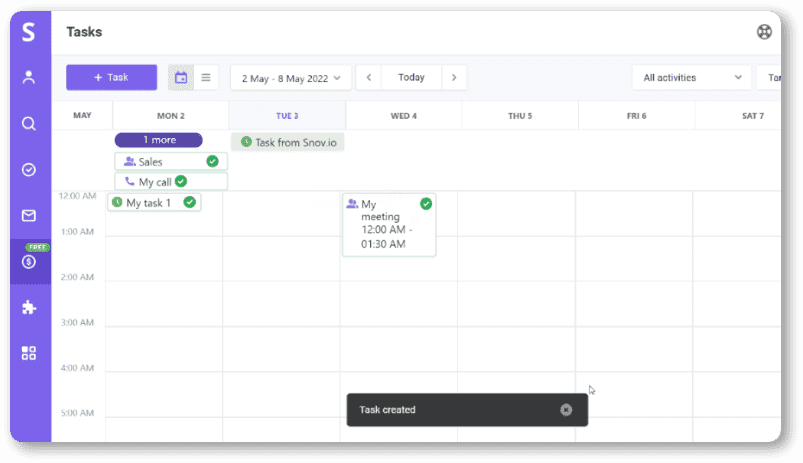The width and height of the screenshot is (803, 463).
Task: Dismiss the Task created notification
Action: point(566,410)
